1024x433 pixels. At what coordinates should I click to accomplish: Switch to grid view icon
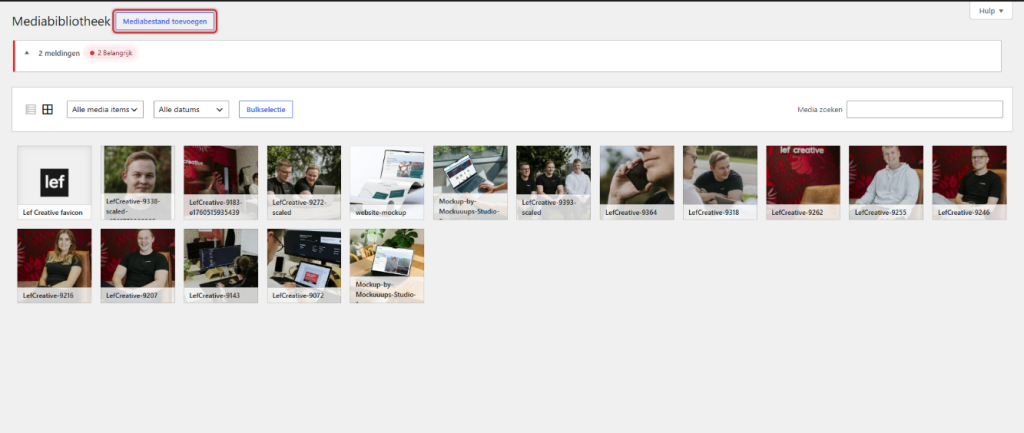point(48,110)
